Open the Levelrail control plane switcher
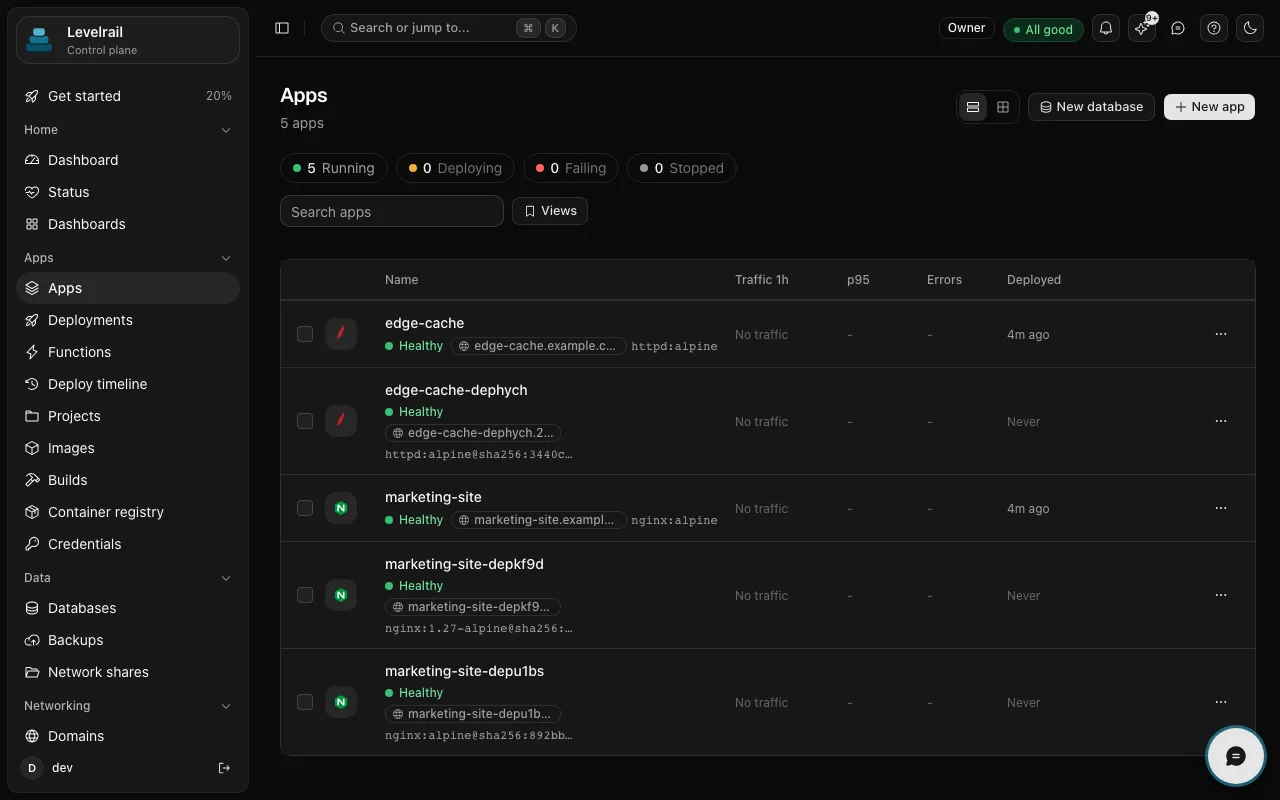 128,40
